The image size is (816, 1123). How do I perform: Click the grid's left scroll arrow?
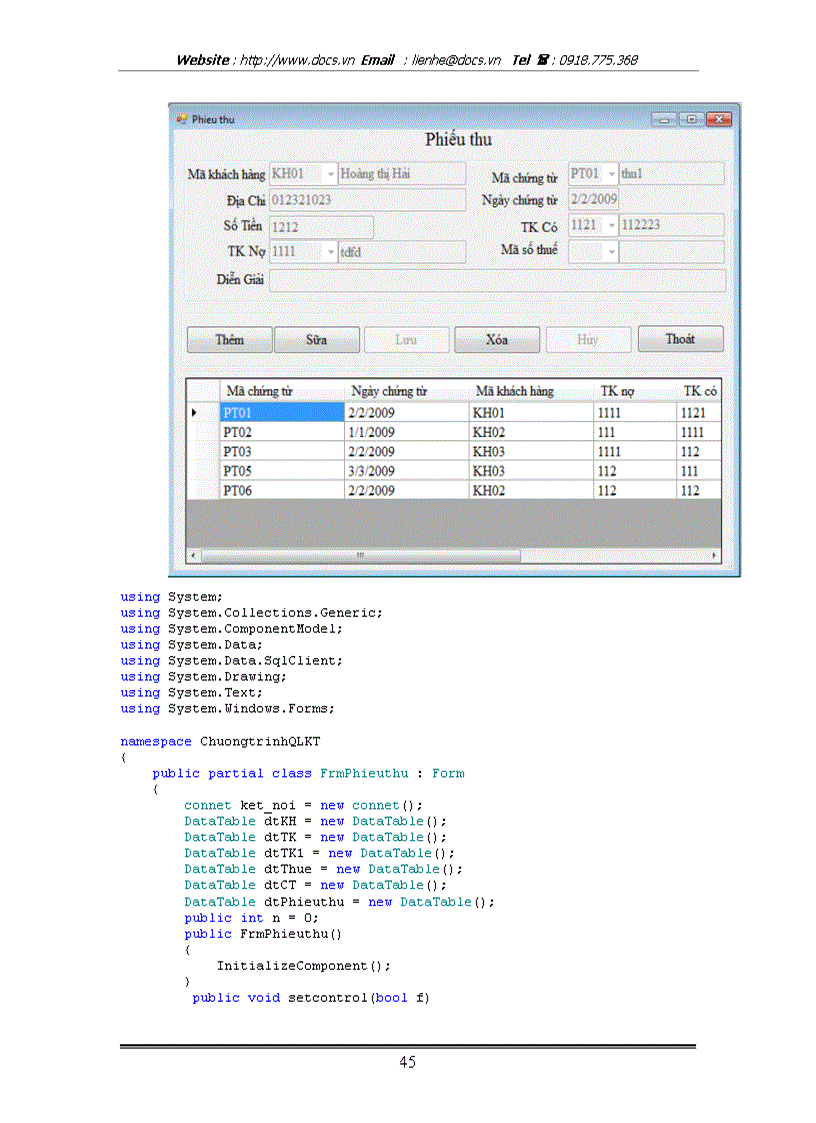[194, 555]
